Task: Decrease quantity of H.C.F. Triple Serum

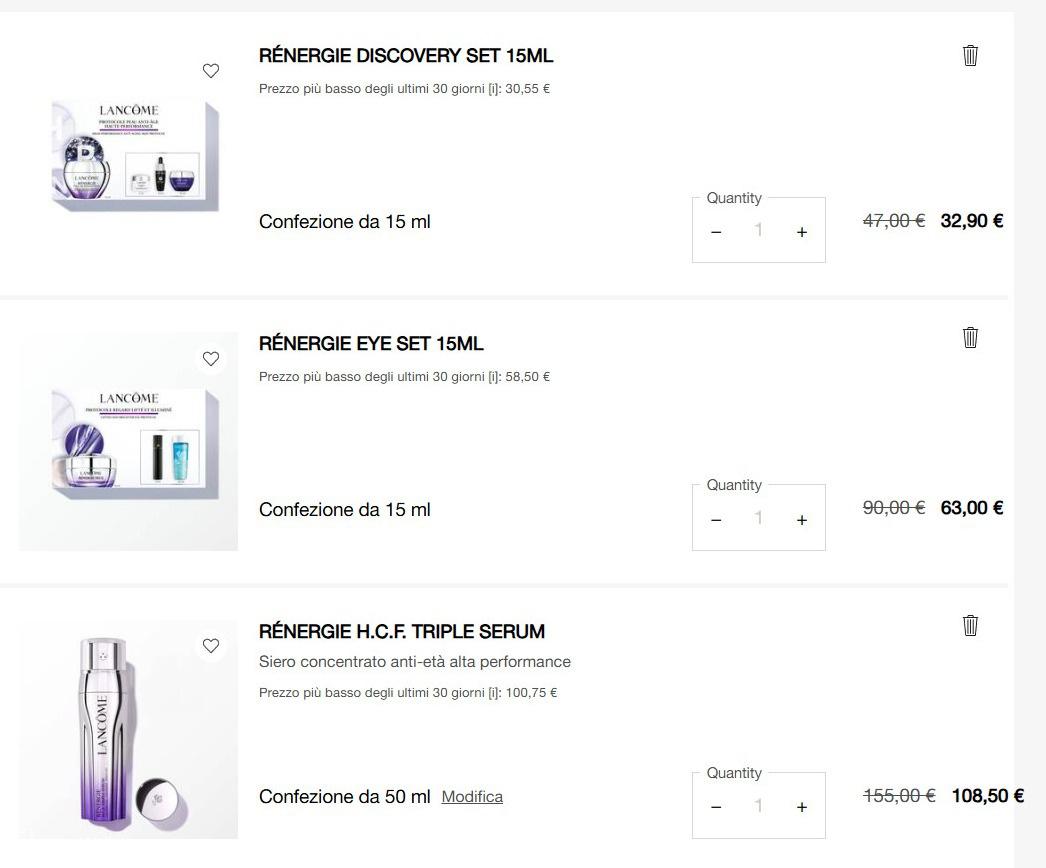Action: coord(716,807)
